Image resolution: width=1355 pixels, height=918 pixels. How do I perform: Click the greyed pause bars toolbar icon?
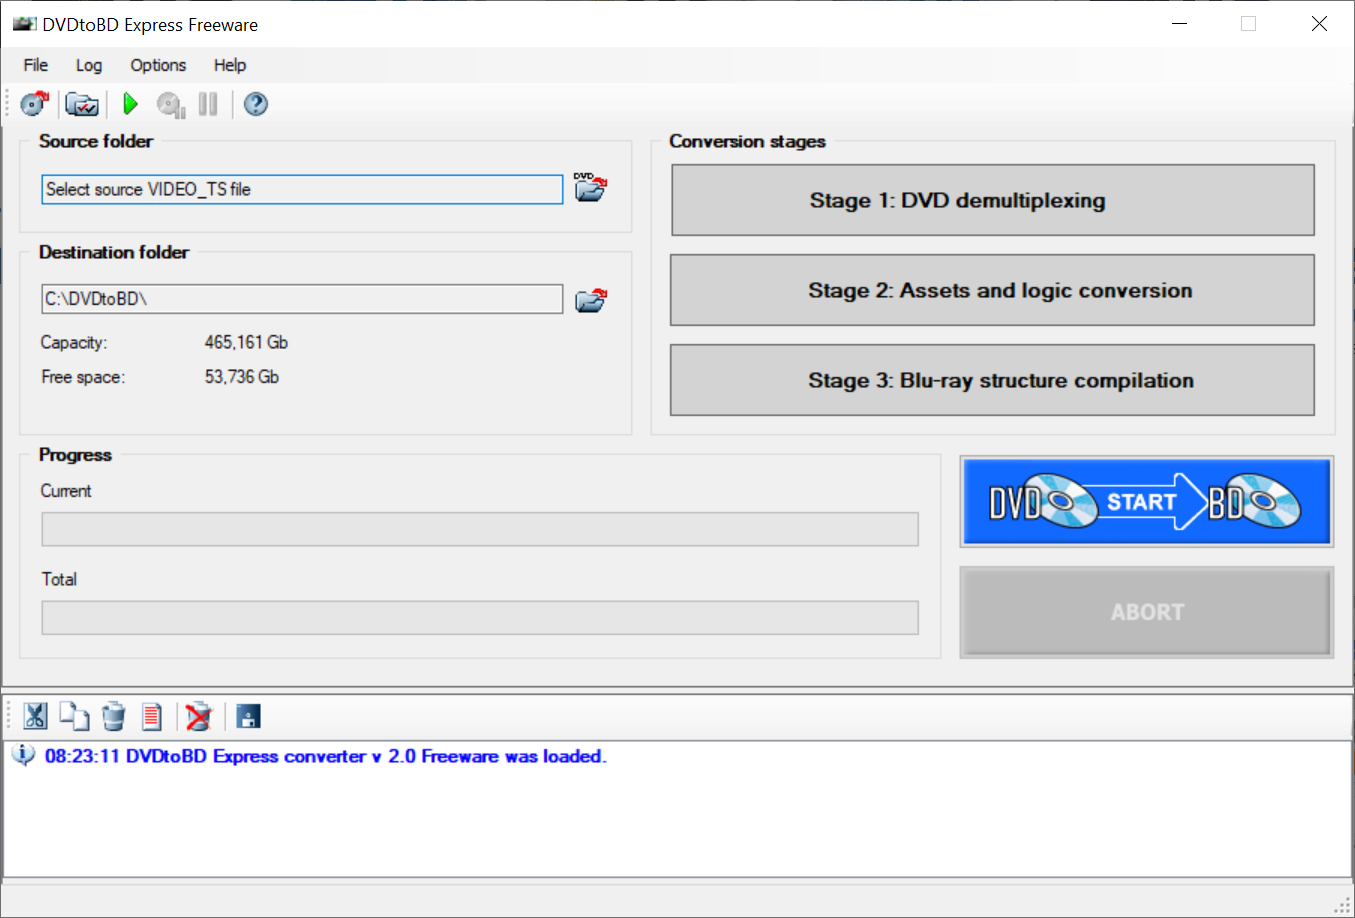pyautogui.click(x=208, y=104)
